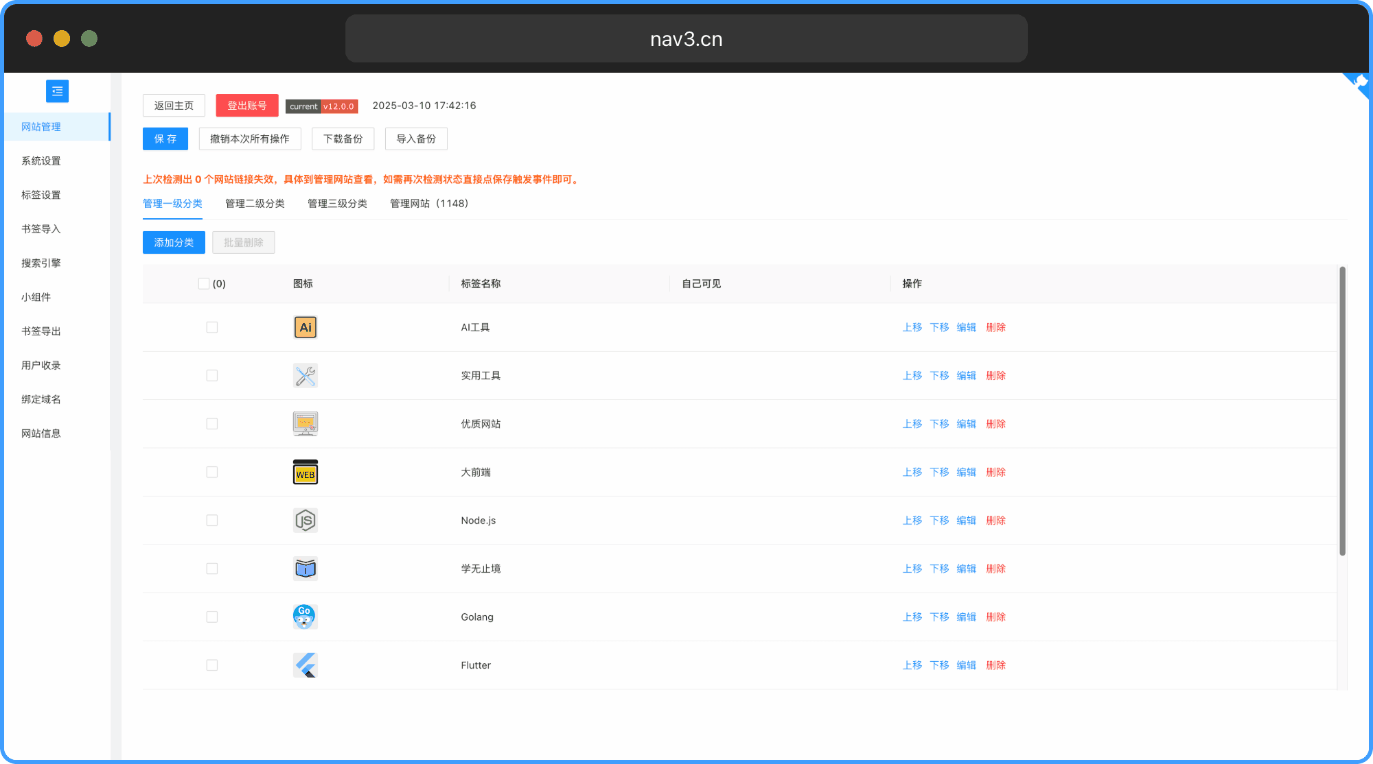
Task: Edit the 优质网站 category
Action: (966, 424)
